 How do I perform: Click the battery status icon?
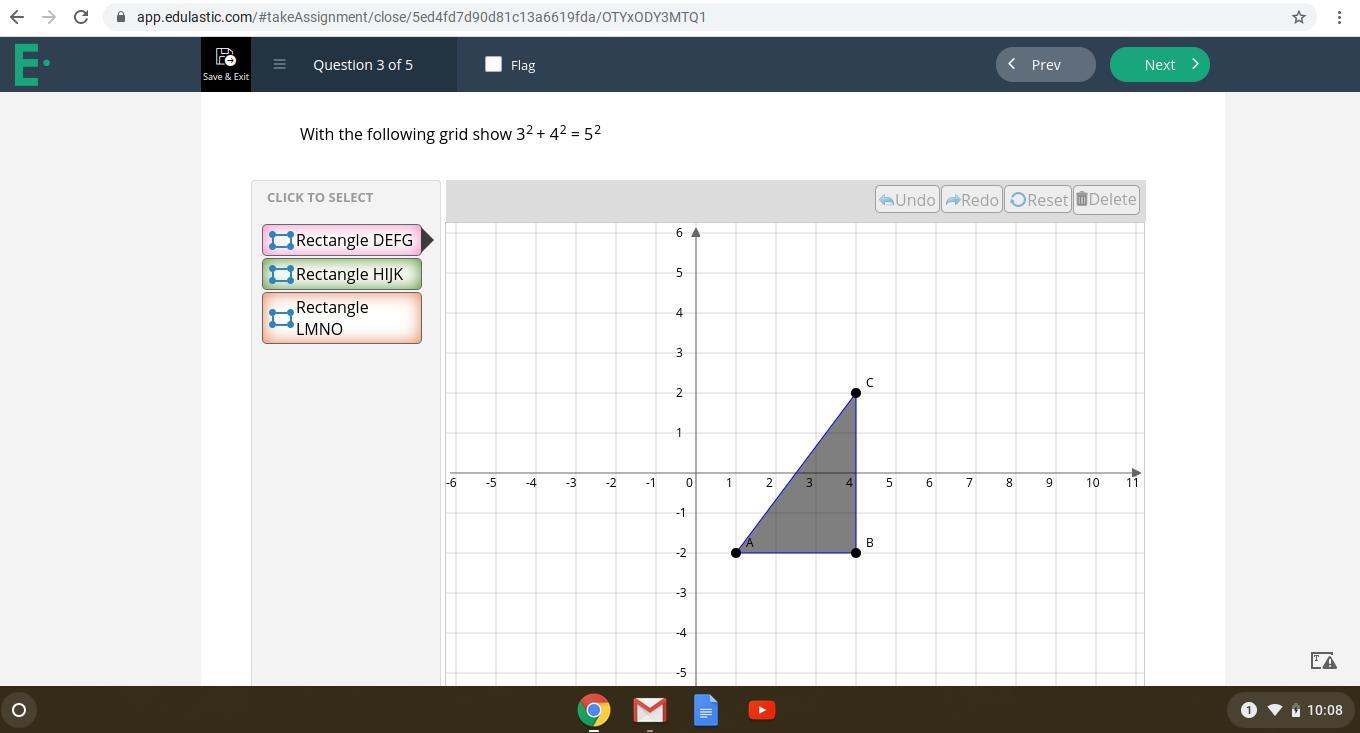coord(1295,710)
